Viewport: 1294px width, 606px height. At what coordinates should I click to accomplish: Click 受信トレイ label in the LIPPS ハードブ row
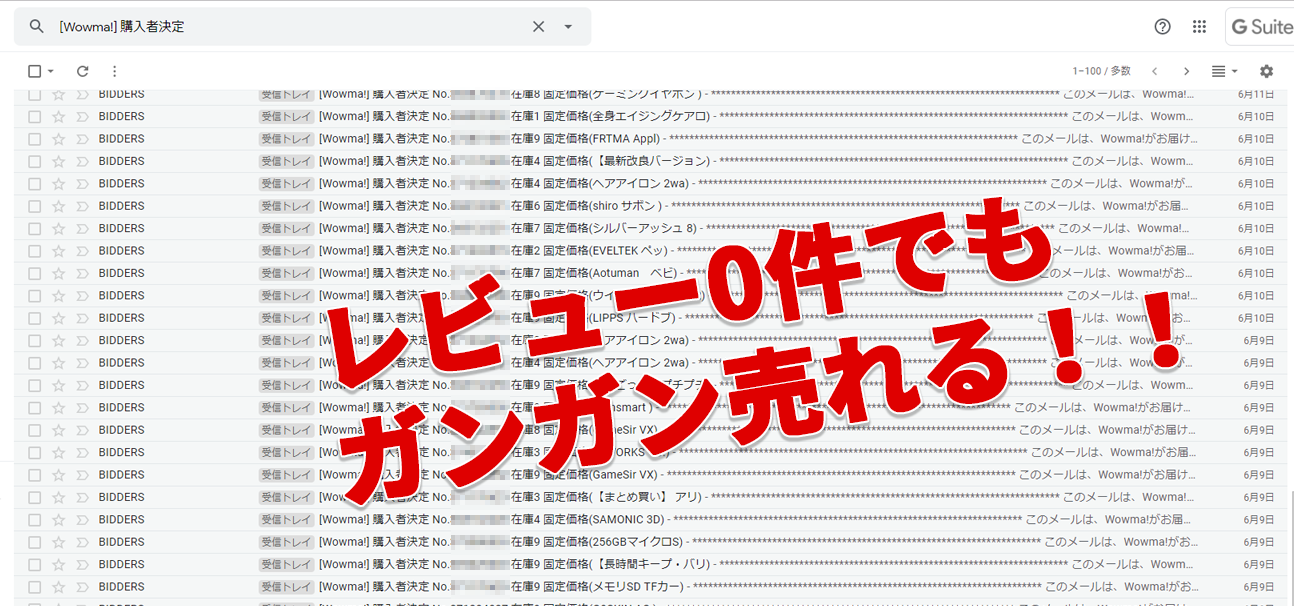[287, 318]
